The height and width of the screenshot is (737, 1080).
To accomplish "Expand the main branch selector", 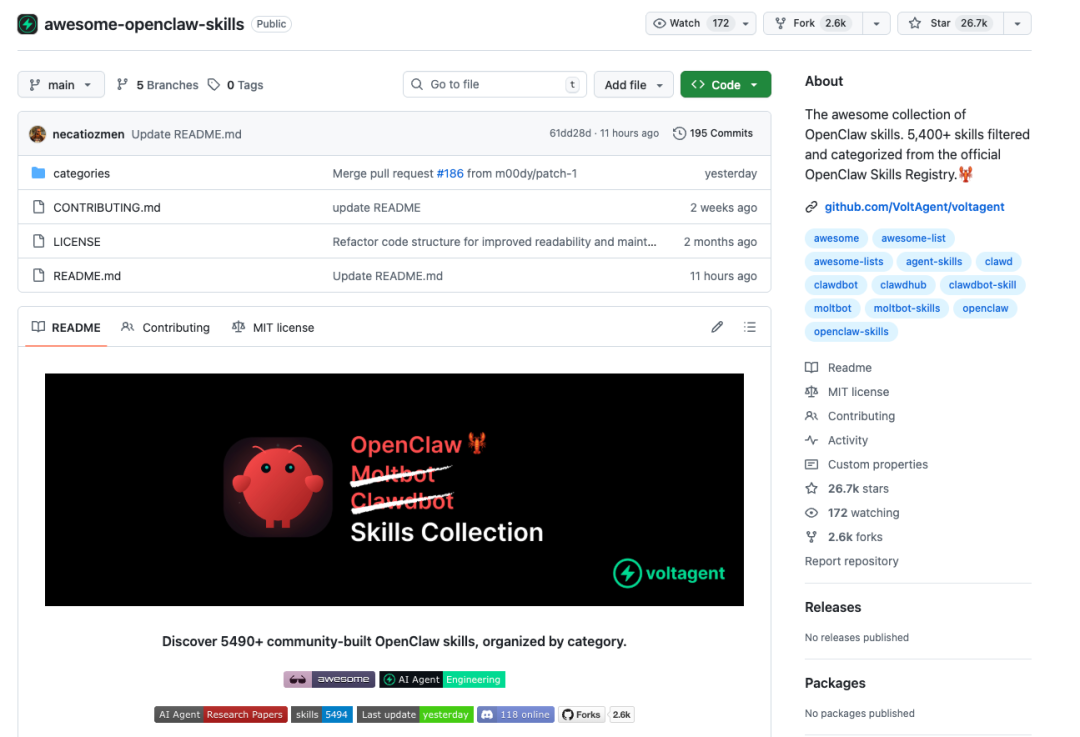I will (x=61, y=85).
